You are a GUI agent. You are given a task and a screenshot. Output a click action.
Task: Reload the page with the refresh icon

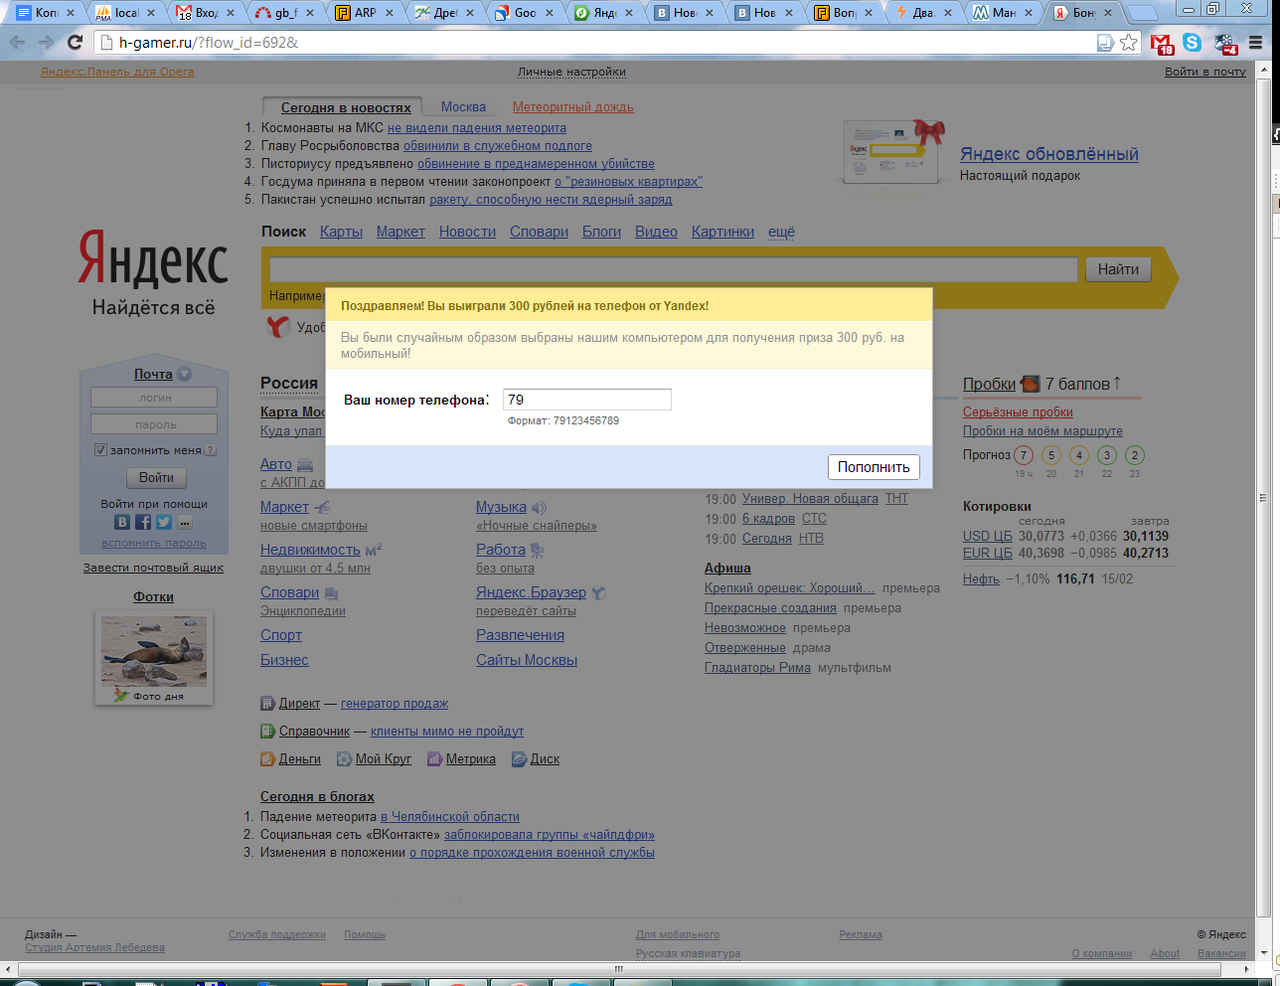coord(75,42)
